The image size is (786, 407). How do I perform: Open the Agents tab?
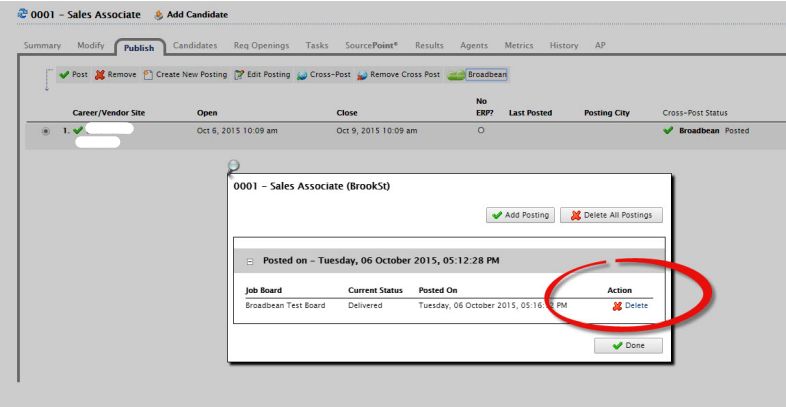coord(474,45)
